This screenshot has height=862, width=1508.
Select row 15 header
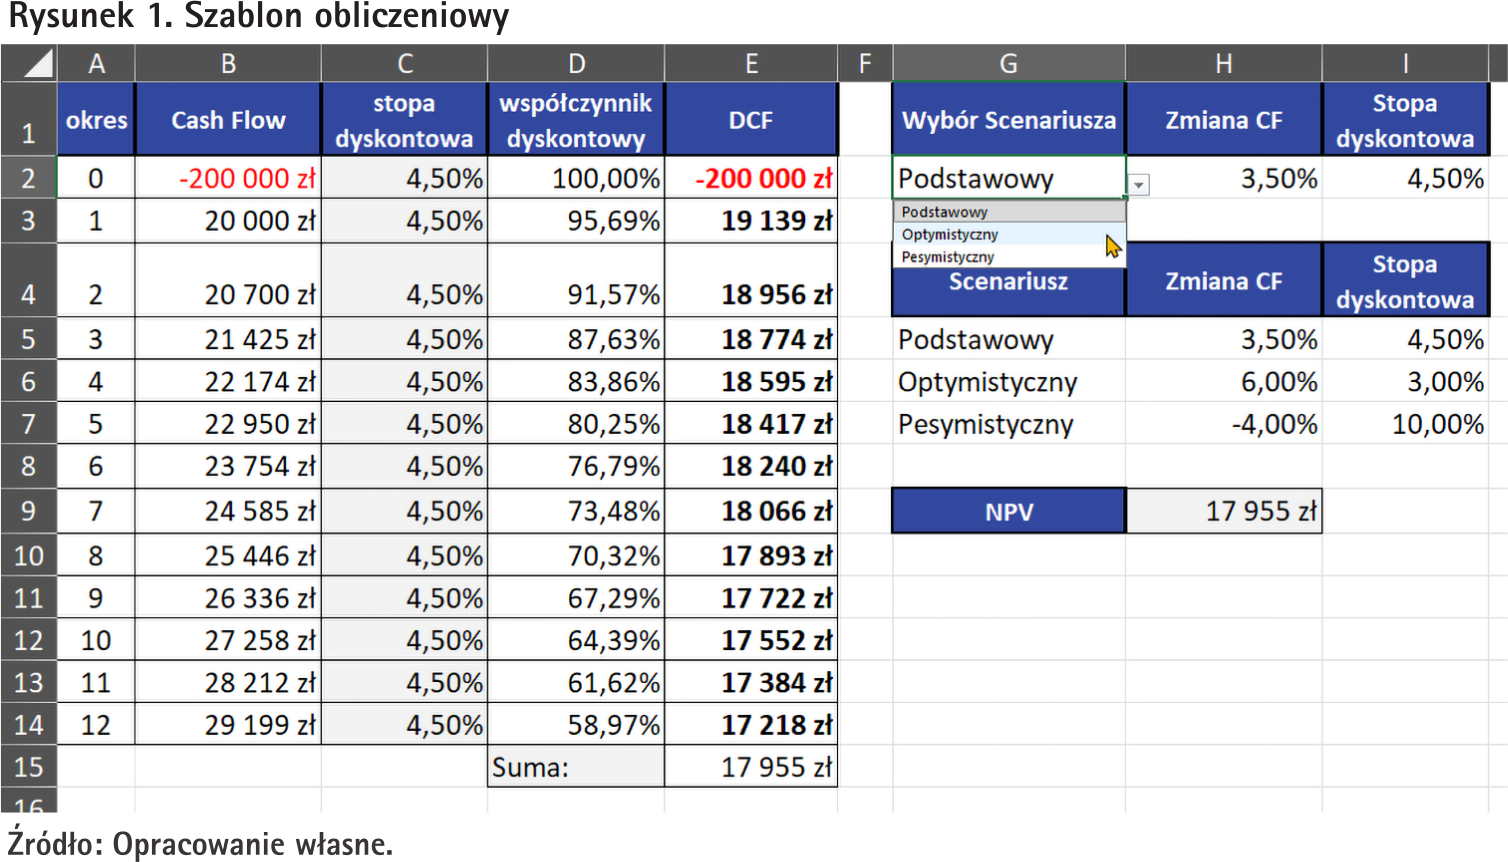tap(28, 767)
